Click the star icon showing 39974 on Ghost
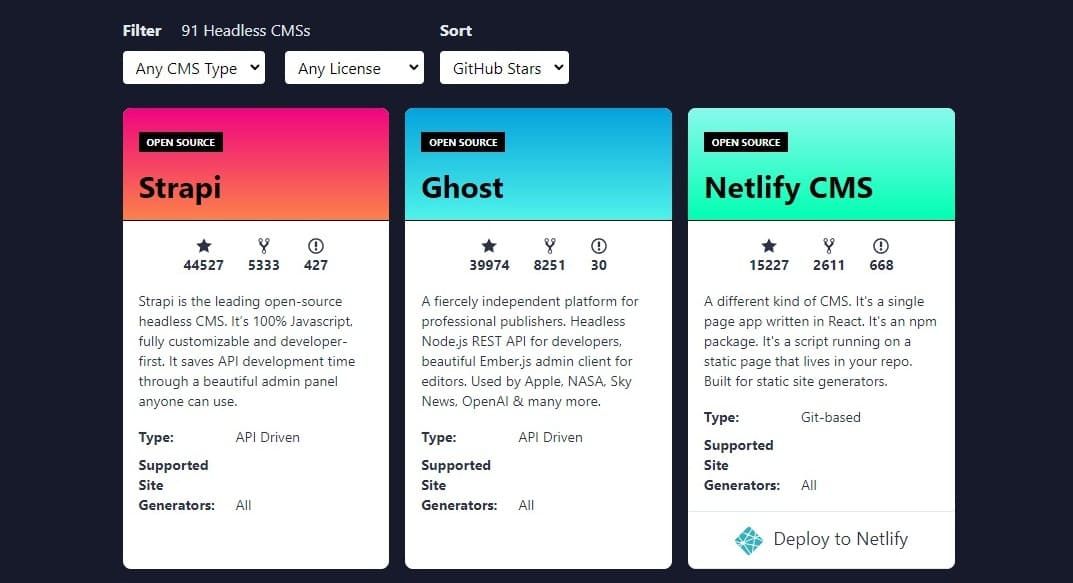The height and width of the screenshot is (583, 1073). point(489,246)
